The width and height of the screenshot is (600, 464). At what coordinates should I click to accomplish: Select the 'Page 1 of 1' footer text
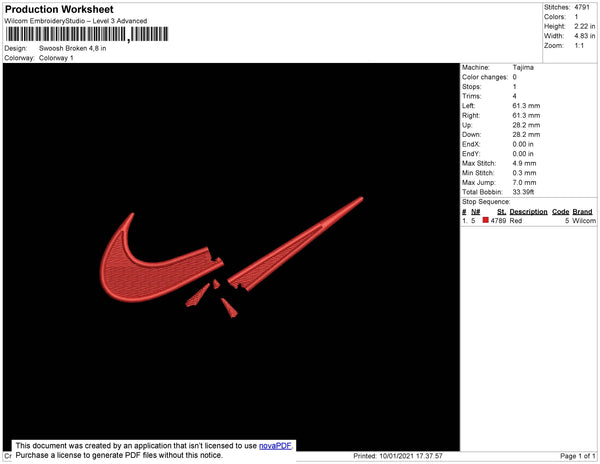pyautogui.click(x=578, y=456)
